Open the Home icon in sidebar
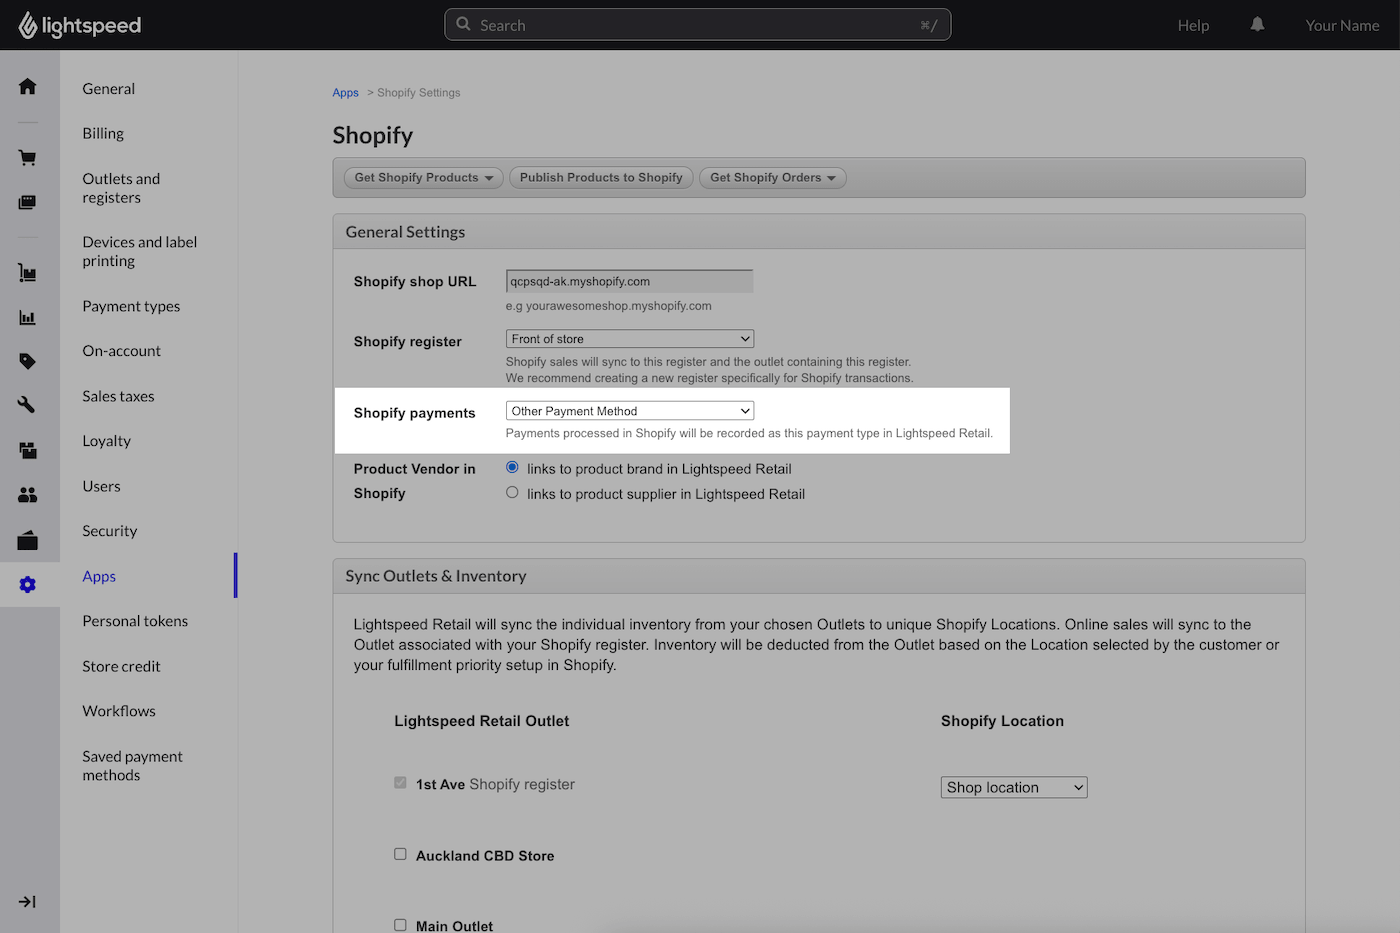Screen dimensions: 1400x933 click(x=28, y=86)
